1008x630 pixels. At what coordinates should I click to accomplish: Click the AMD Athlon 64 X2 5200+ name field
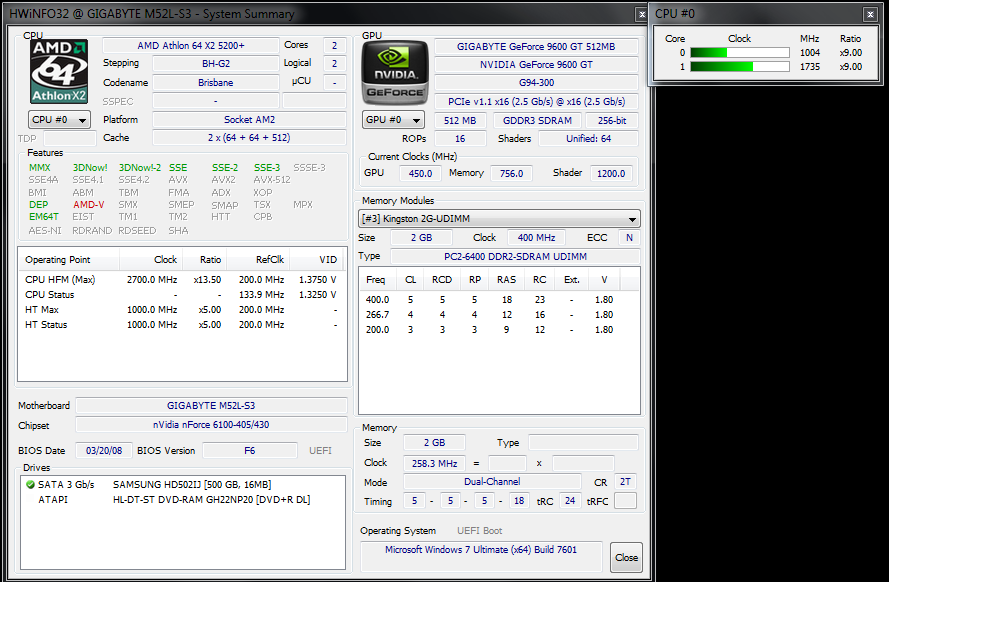[191, 46]
